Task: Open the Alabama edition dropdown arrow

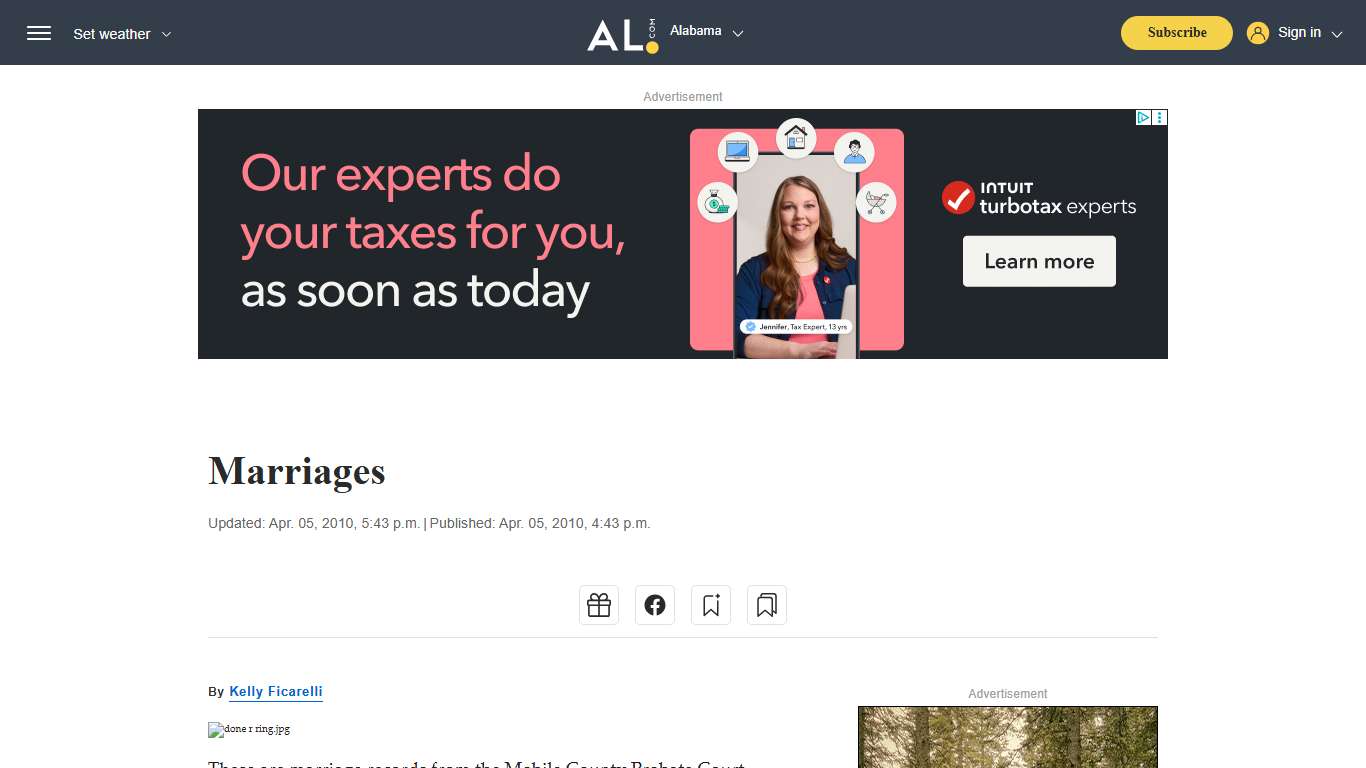Action: click(738, 33)
